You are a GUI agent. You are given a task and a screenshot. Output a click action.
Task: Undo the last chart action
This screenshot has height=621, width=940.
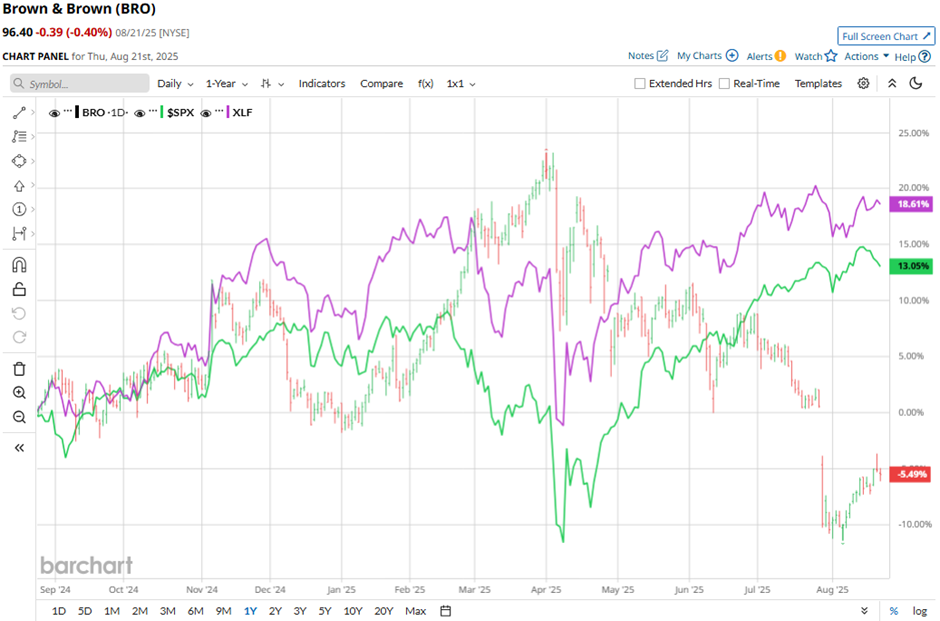pos(19,313)
